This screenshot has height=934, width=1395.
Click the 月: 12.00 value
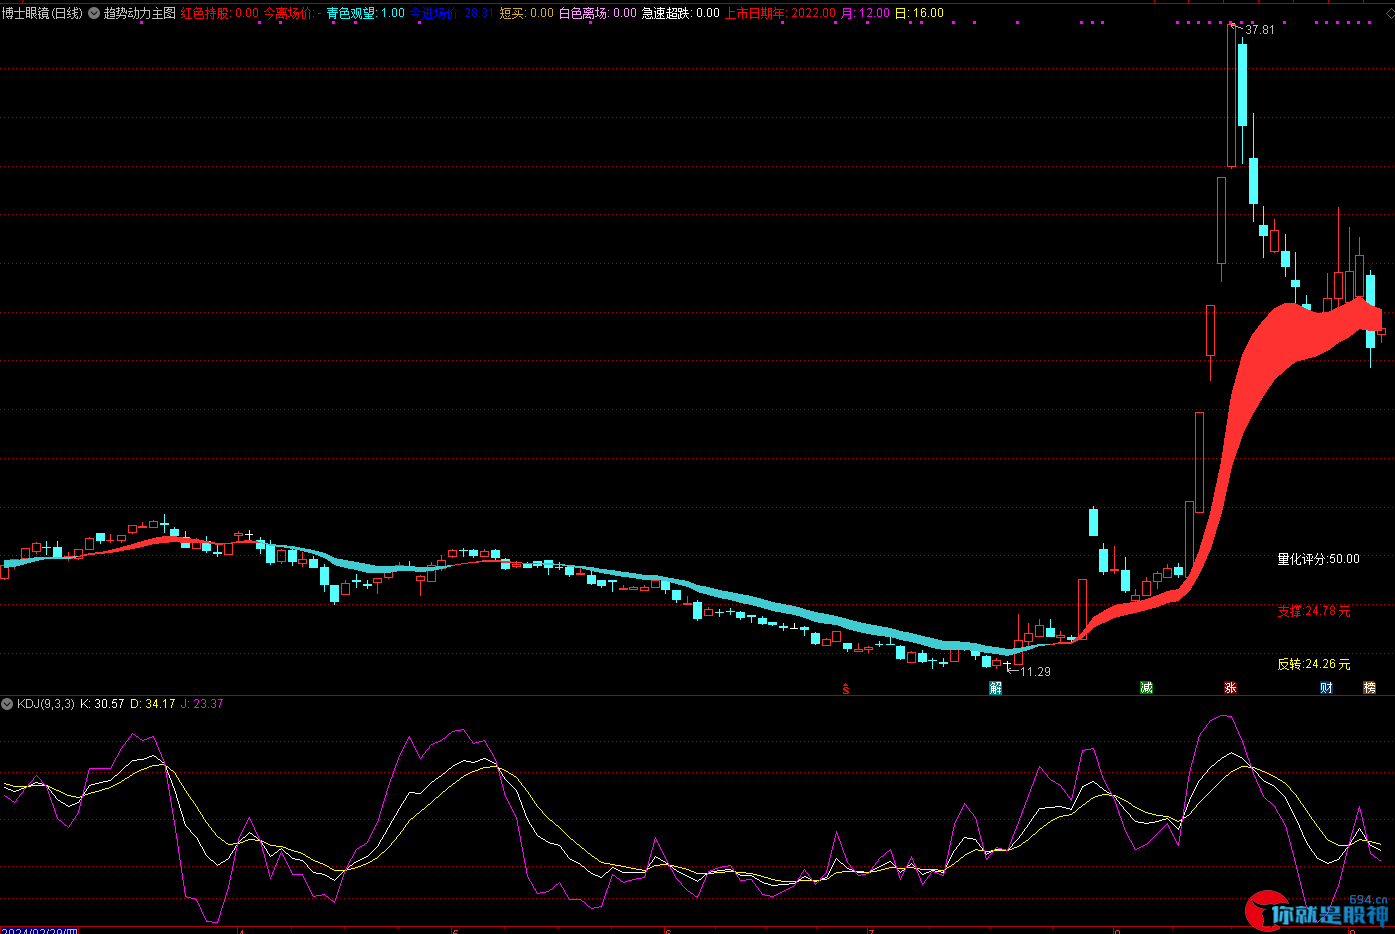[865, 13]
